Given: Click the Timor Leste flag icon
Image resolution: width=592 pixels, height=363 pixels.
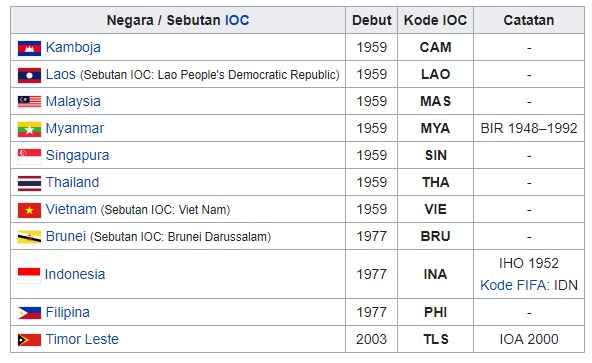Looking at the screenshot, I should click(29, 340).
